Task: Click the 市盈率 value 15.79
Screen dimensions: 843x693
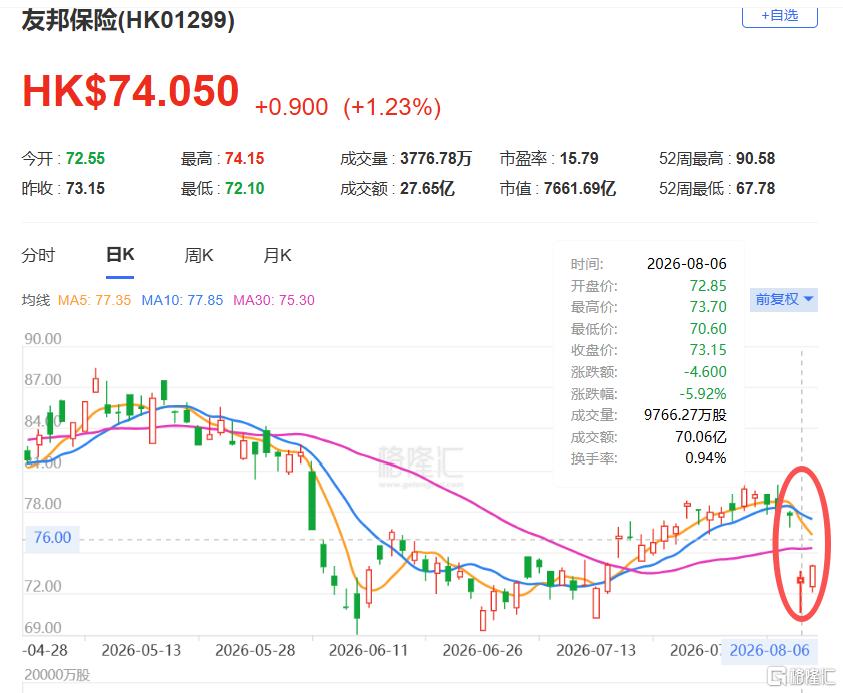Action: [x=579, y=159]
